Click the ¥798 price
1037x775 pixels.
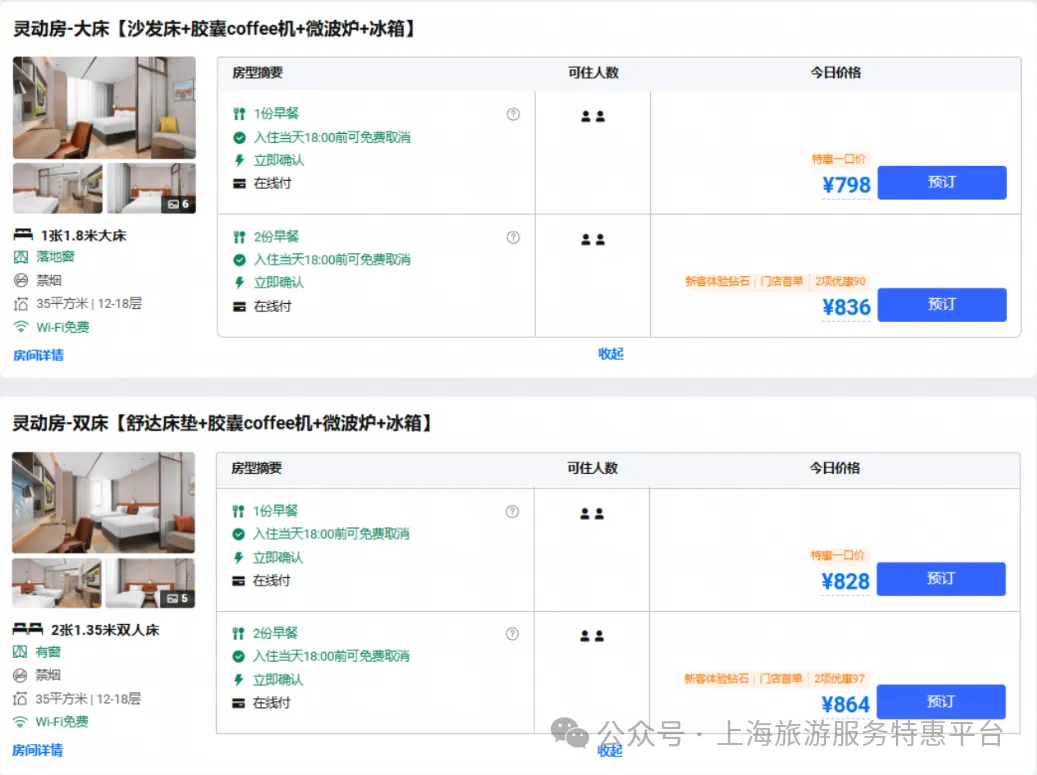click(x=847, y=184)
